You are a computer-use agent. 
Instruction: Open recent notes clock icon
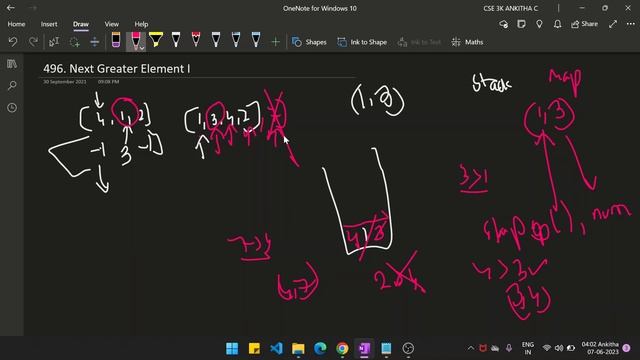click(12, 108)
